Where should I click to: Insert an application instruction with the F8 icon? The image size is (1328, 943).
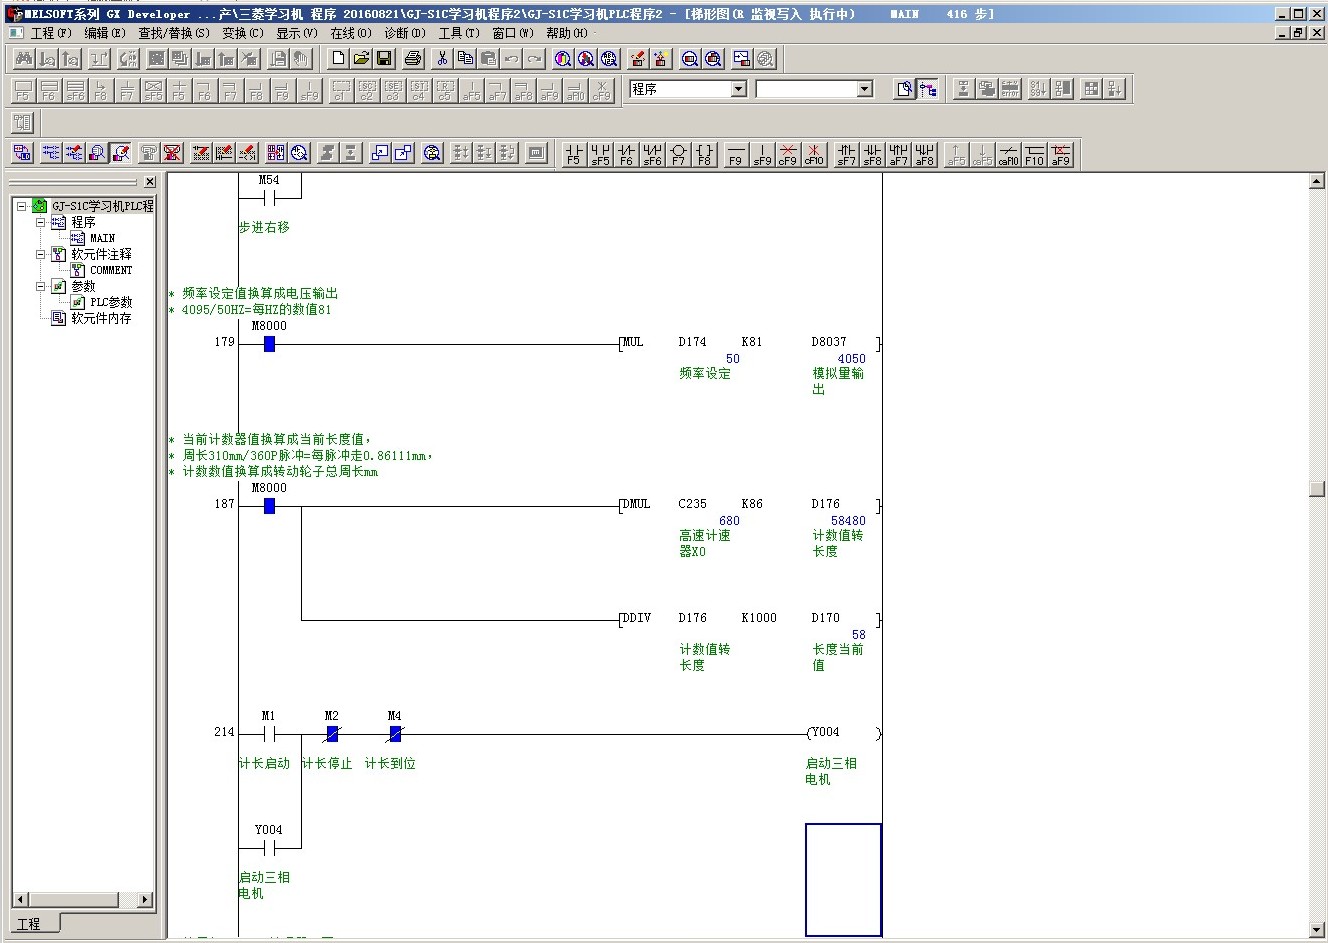click(704, 153)
